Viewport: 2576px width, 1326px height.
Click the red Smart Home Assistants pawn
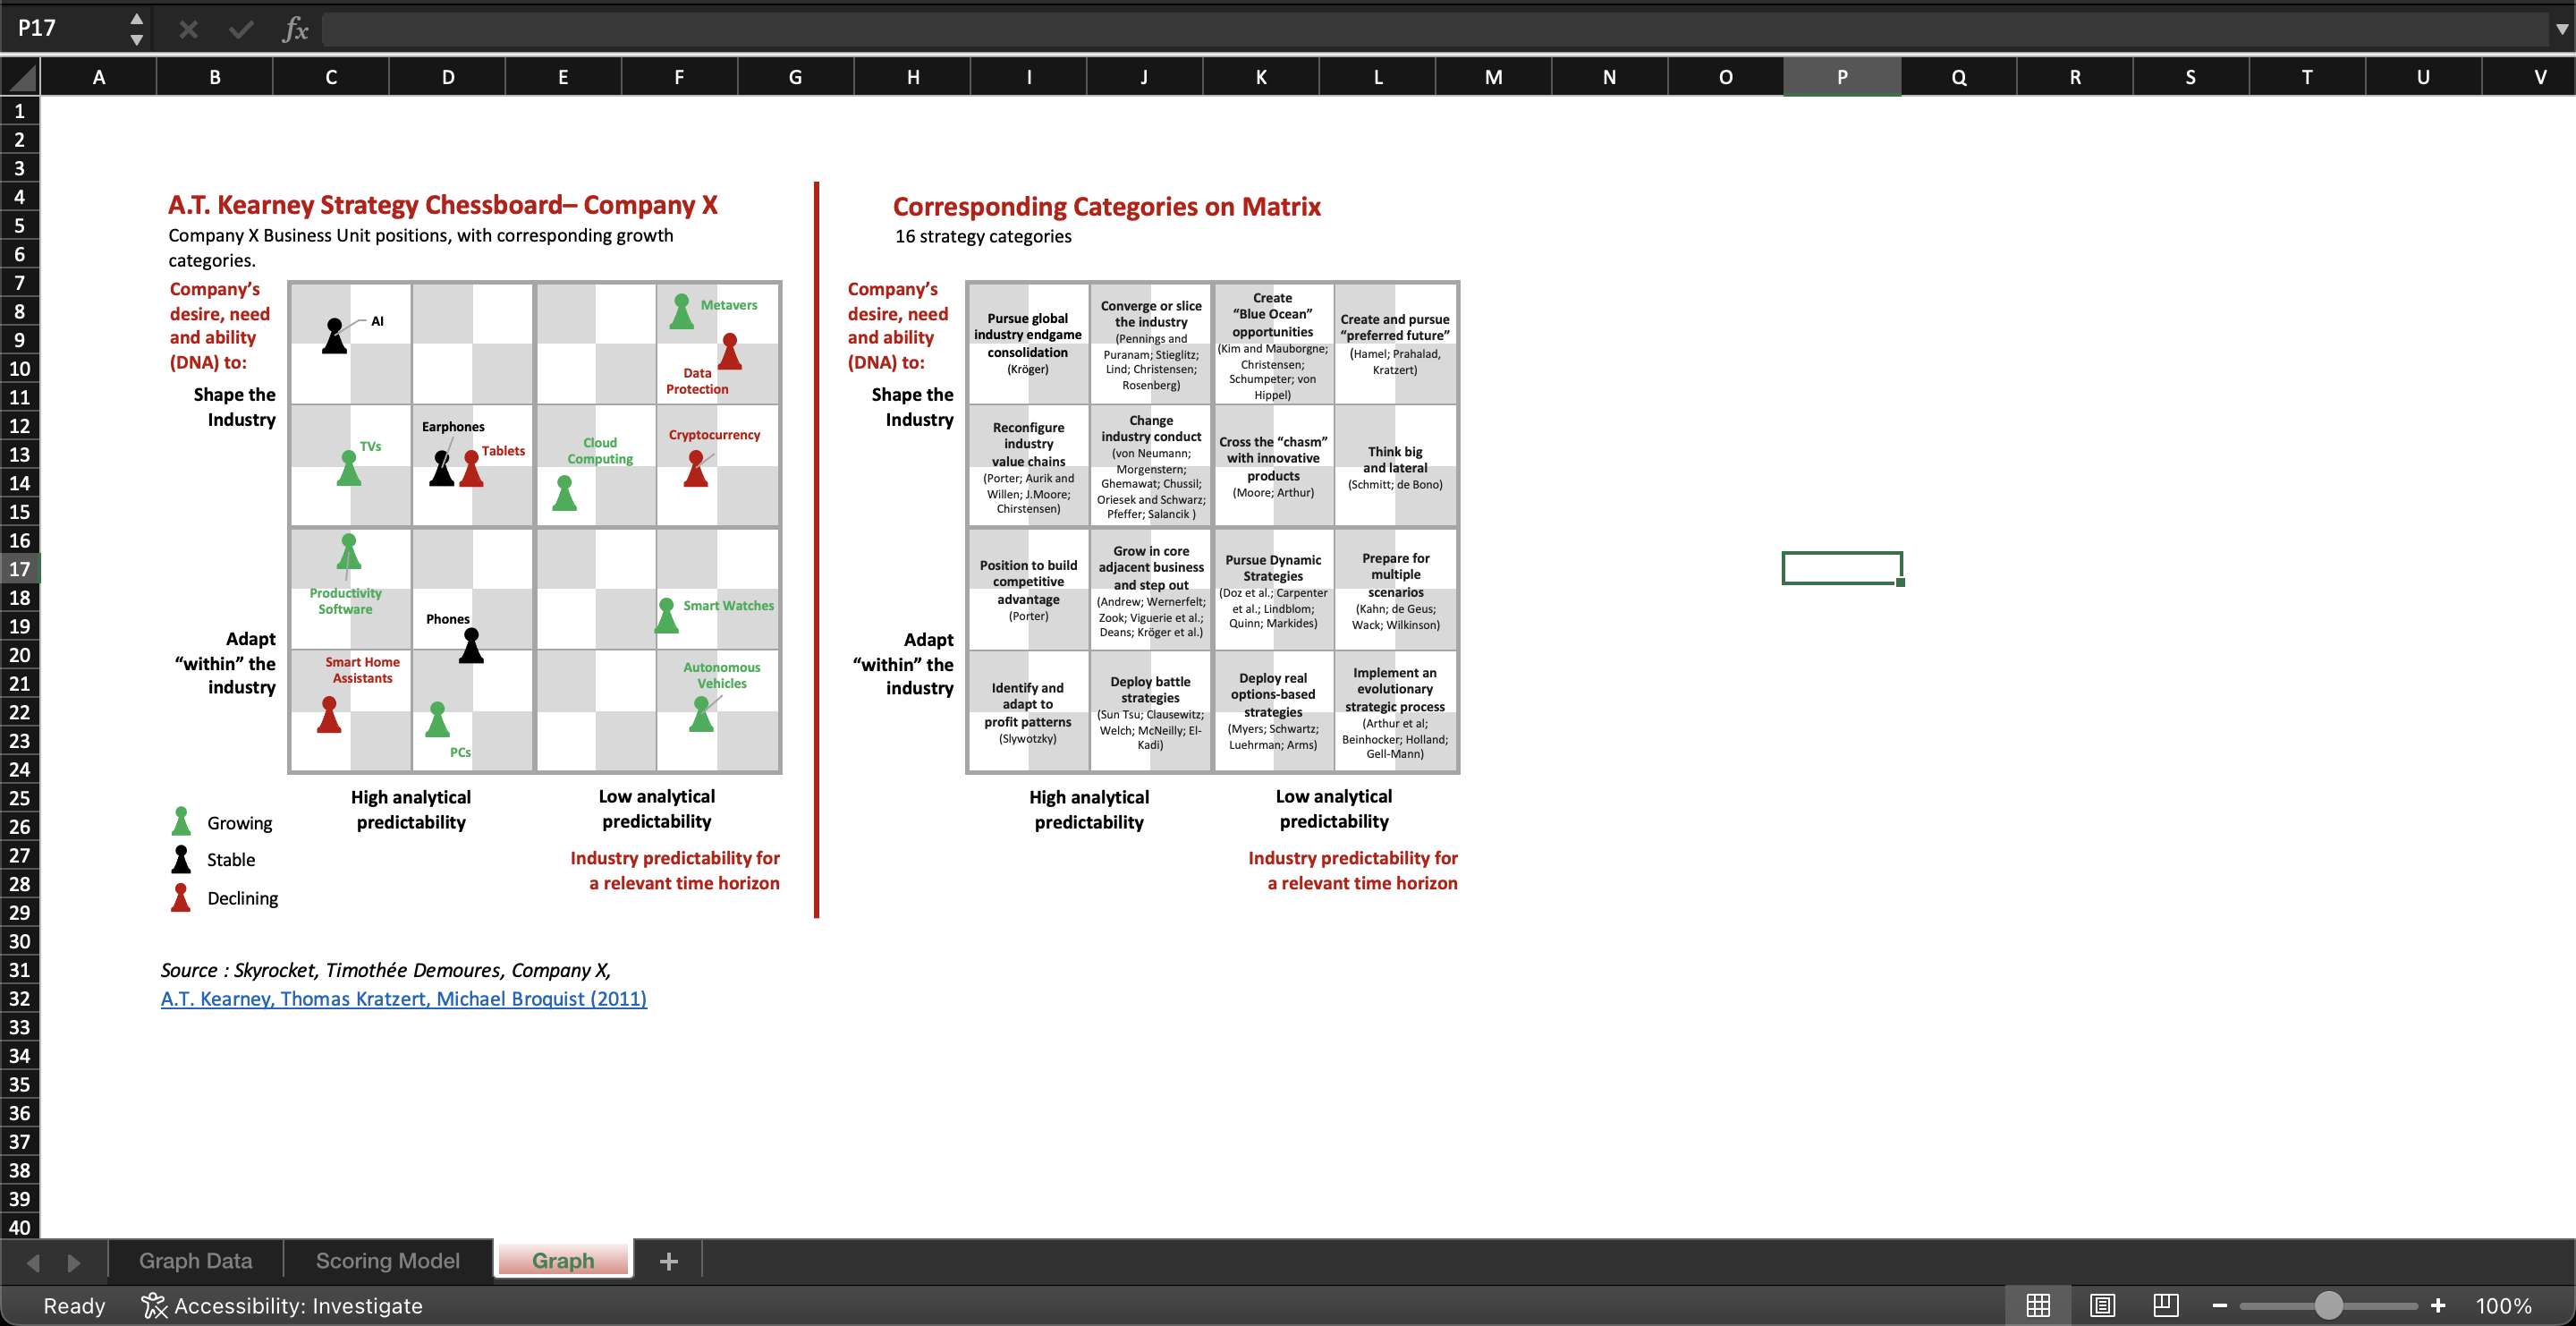pyautogui.click(x=329, y=714)
